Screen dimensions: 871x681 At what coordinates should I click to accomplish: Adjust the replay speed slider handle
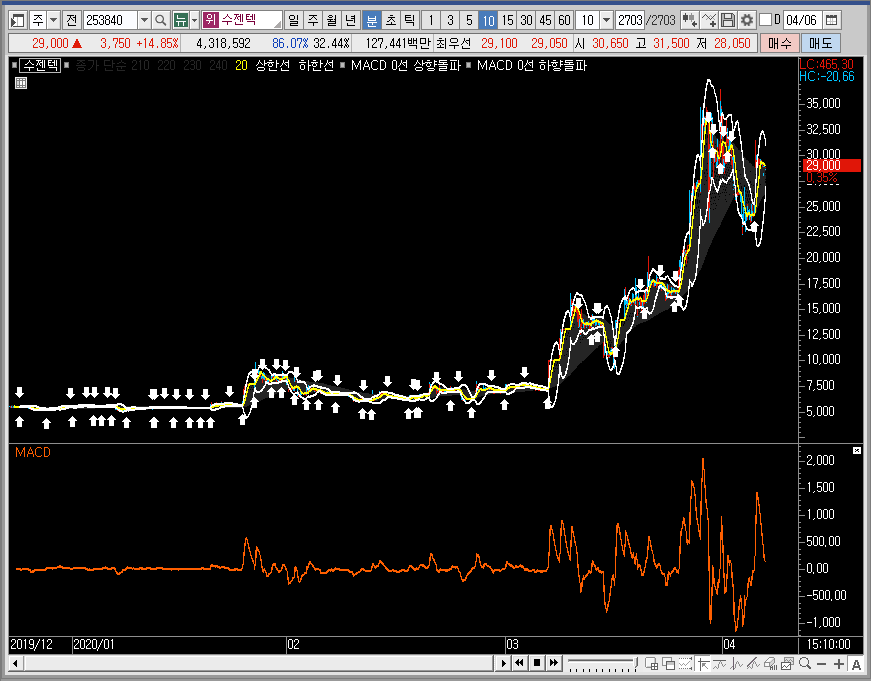point(637,663)
